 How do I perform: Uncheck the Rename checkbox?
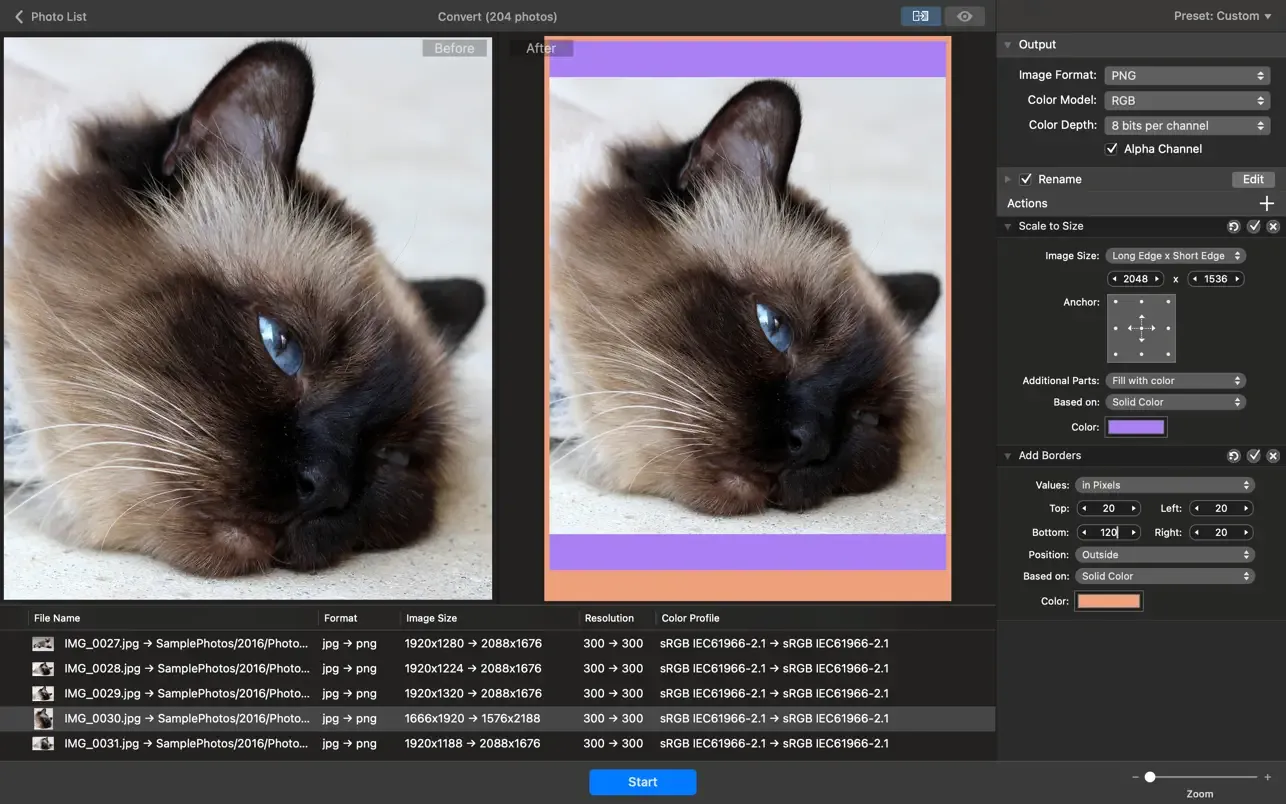tap(1025, 179)
